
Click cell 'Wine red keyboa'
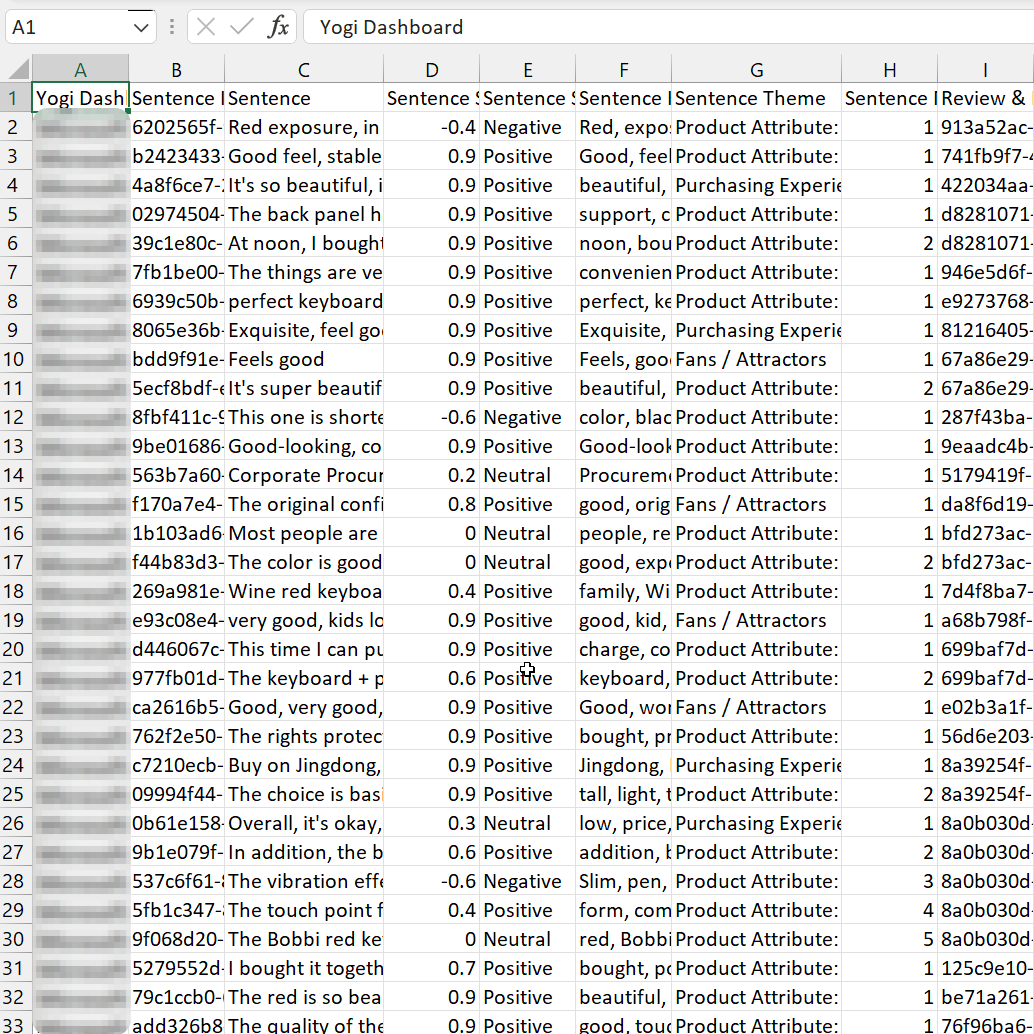pos(303,591)
